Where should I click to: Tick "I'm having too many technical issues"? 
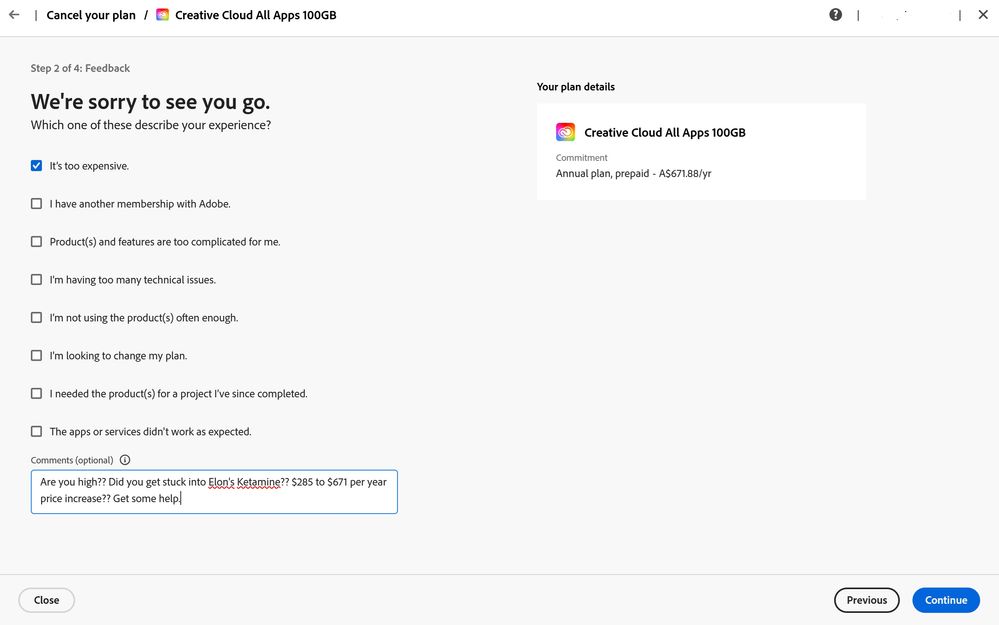37,280
